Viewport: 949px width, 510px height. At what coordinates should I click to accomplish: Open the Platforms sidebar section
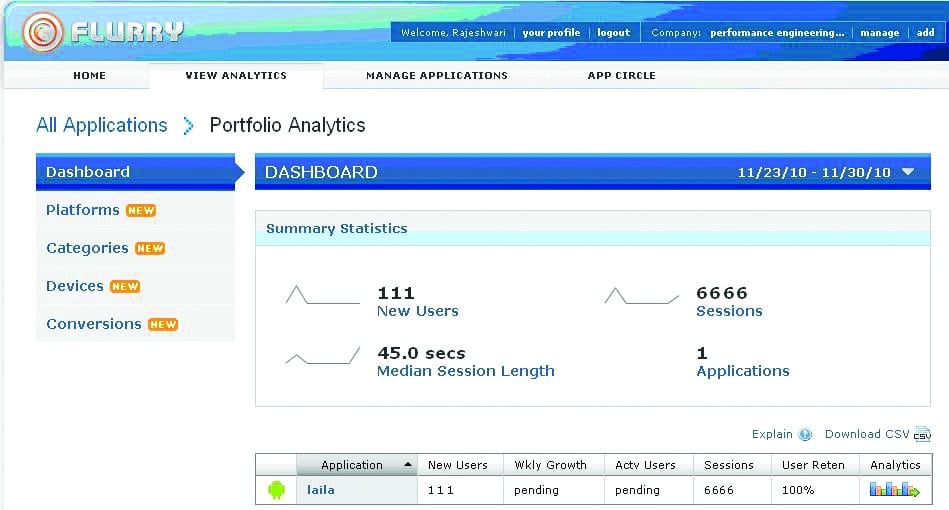pyautogui.click(x=83, y=210)
